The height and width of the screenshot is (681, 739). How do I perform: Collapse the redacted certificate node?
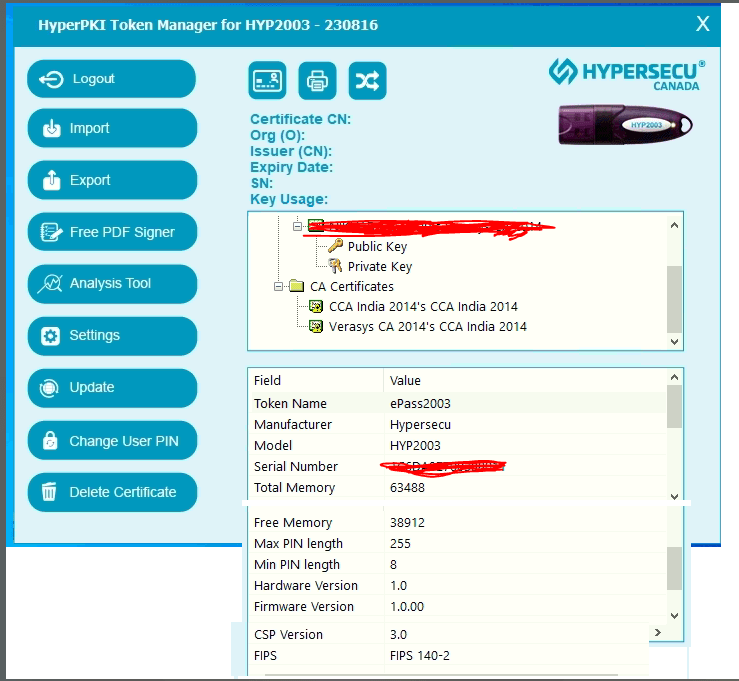297,227
